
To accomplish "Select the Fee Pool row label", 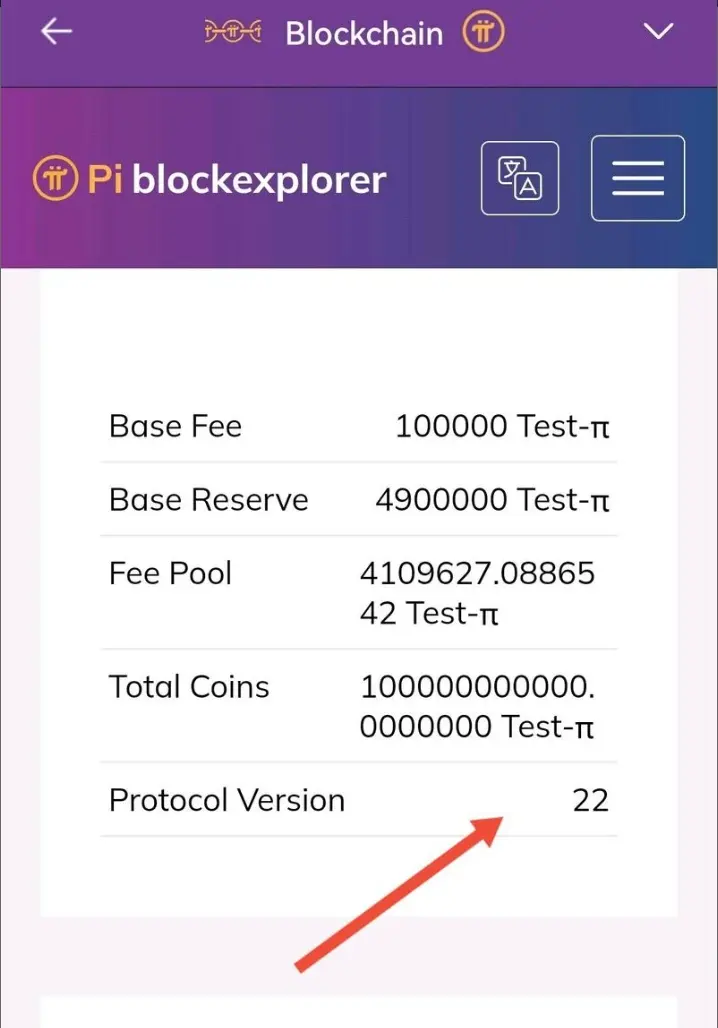I will [170, 573].
